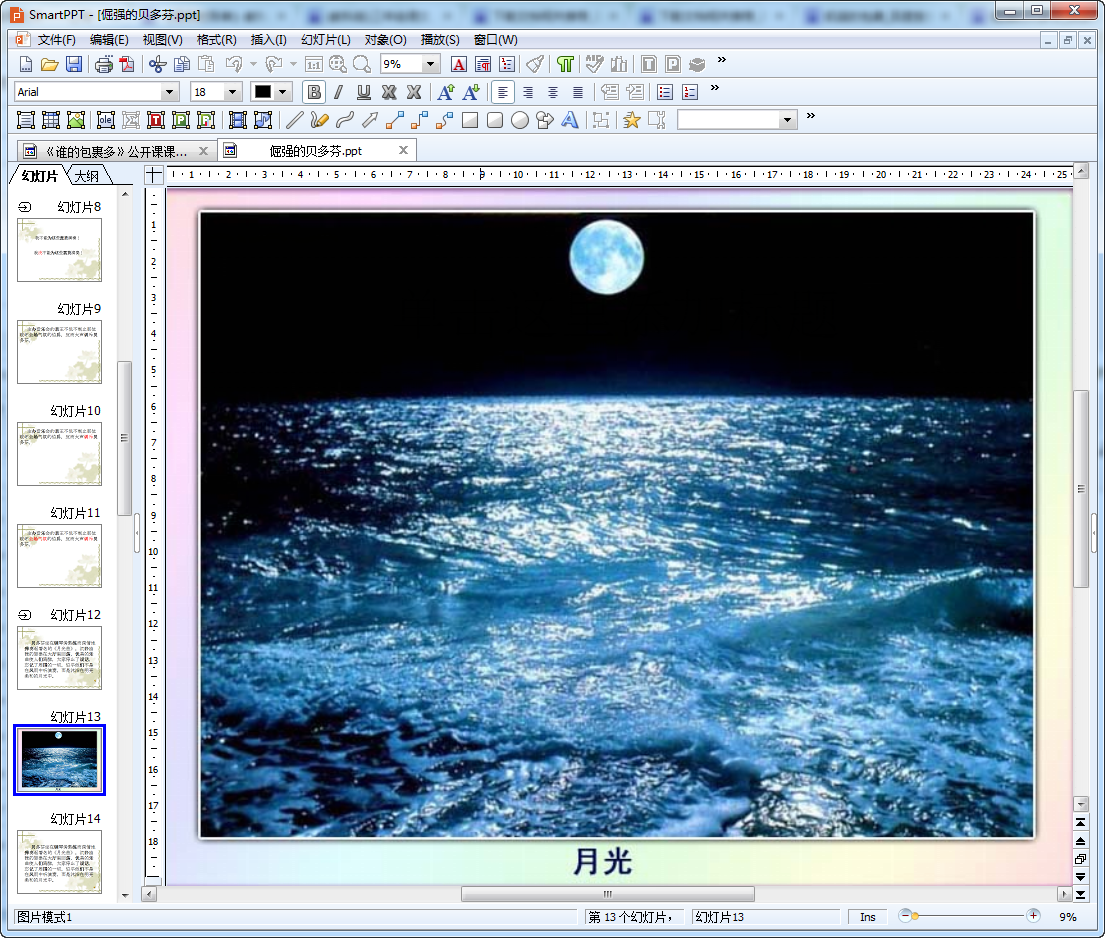Draw a rectangle shape
Screen dimensions: 1105x938
[x=470, y=120]
